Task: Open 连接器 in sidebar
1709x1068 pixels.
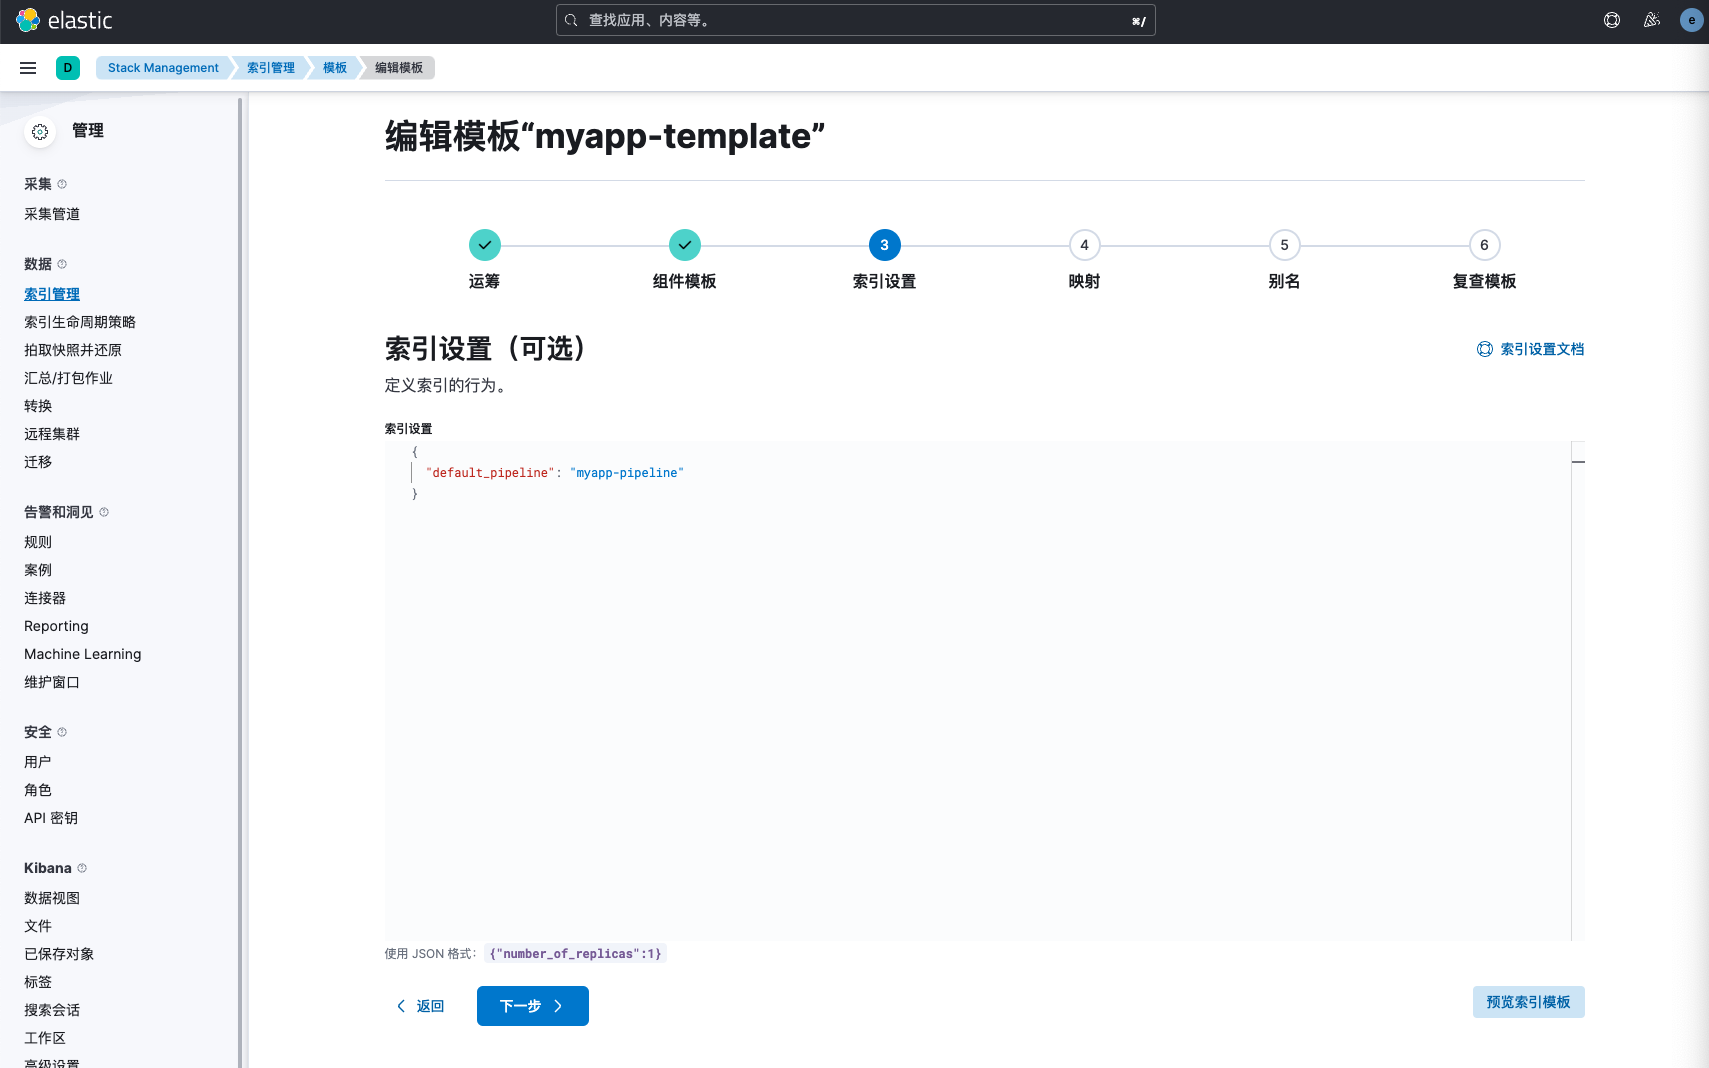Action: (45, 598)
